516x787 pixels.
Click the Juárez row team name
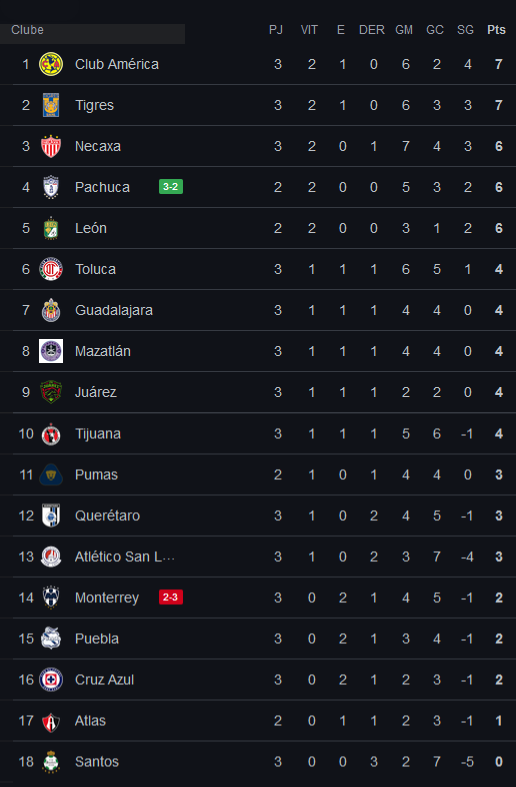click(96, 392)
